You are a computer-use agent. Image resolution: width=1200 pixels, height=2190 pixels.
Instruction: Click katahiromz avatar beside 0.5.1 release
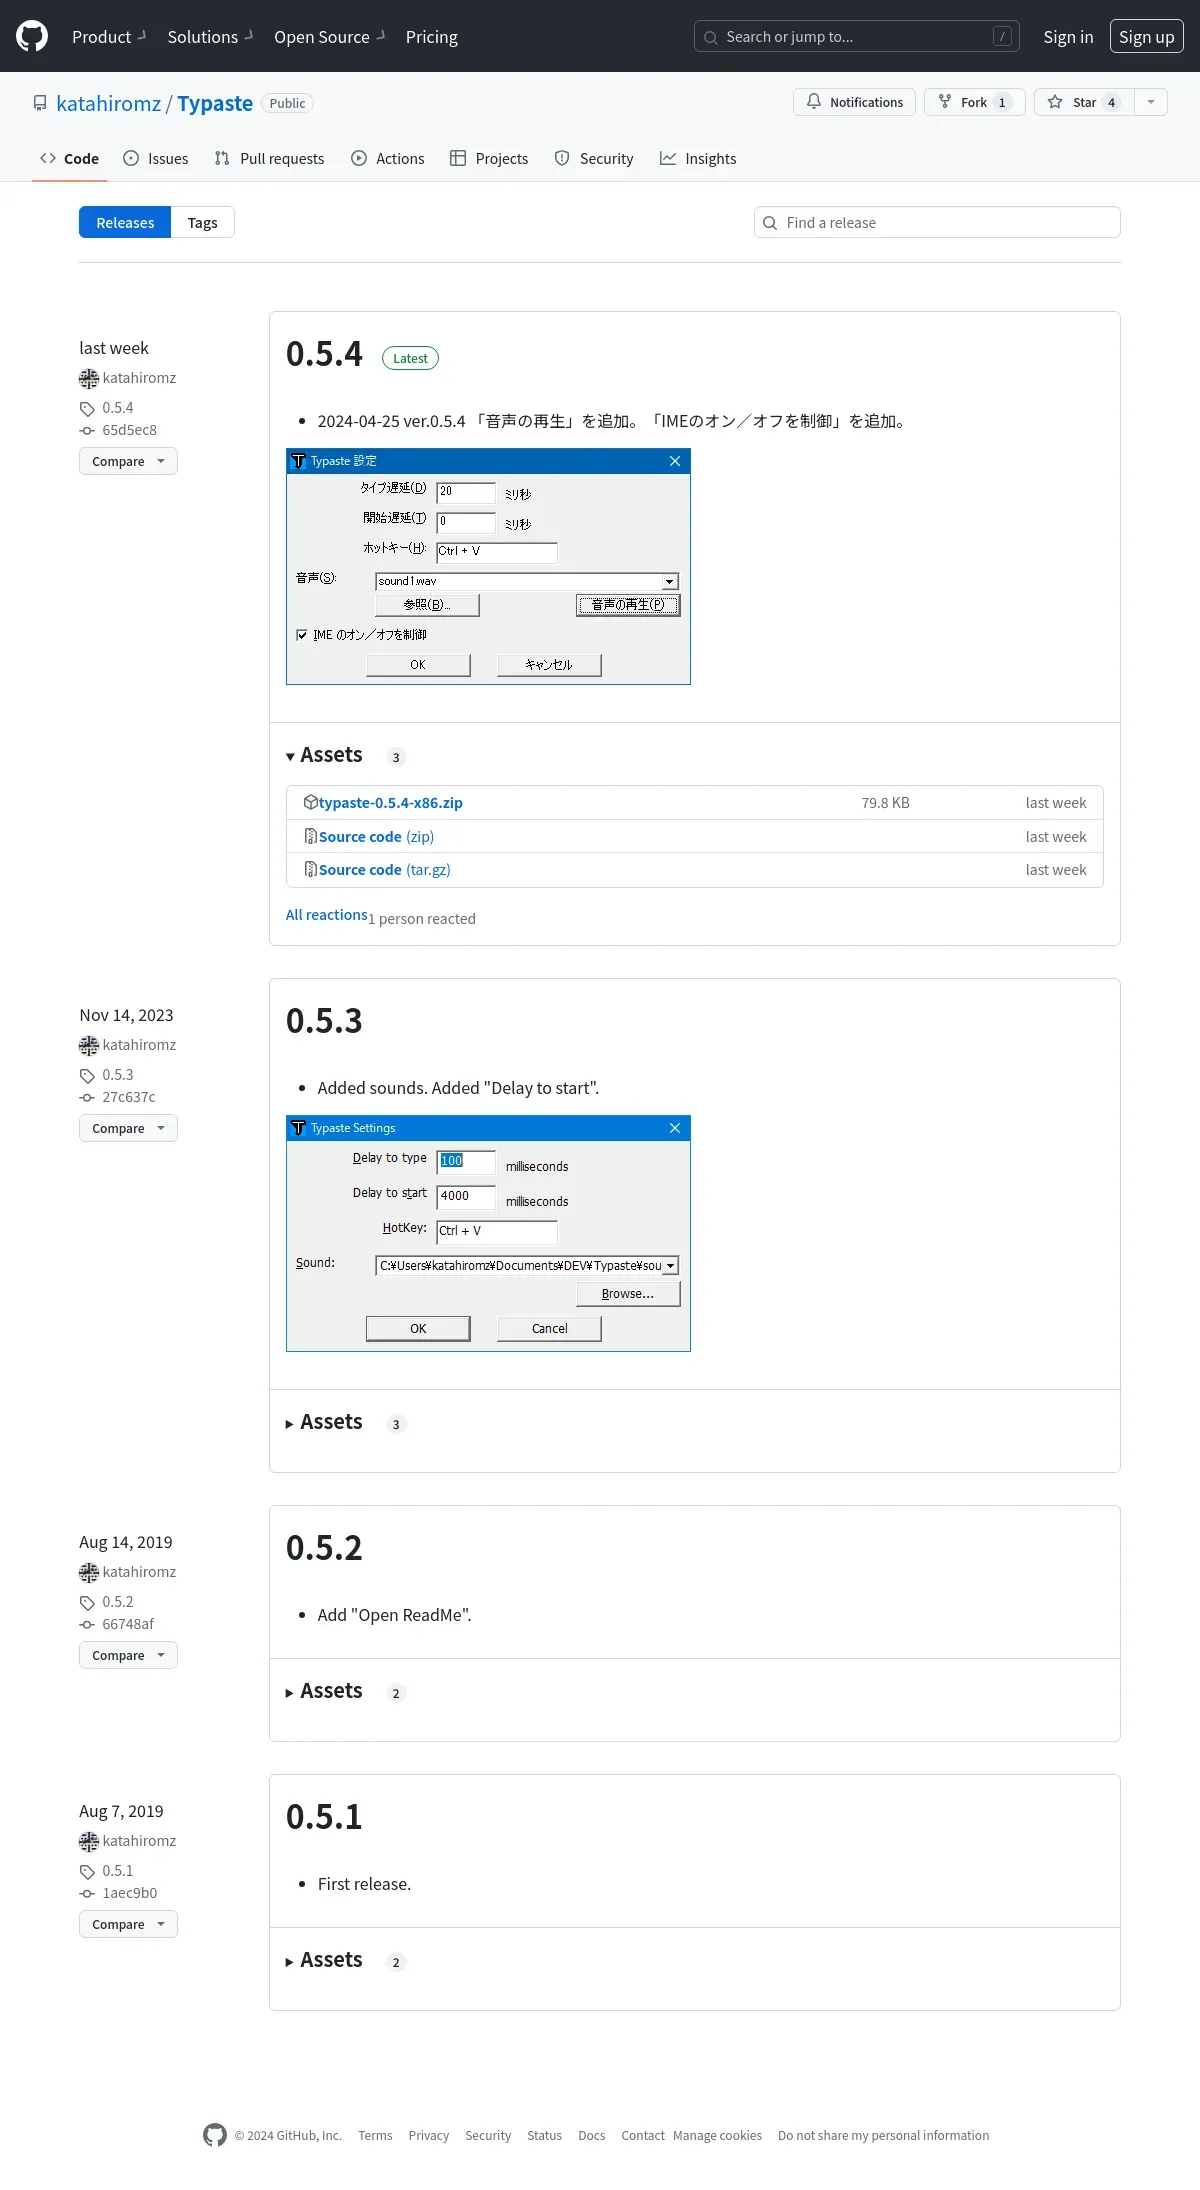pyautogui.click(x=89, y=1841)
